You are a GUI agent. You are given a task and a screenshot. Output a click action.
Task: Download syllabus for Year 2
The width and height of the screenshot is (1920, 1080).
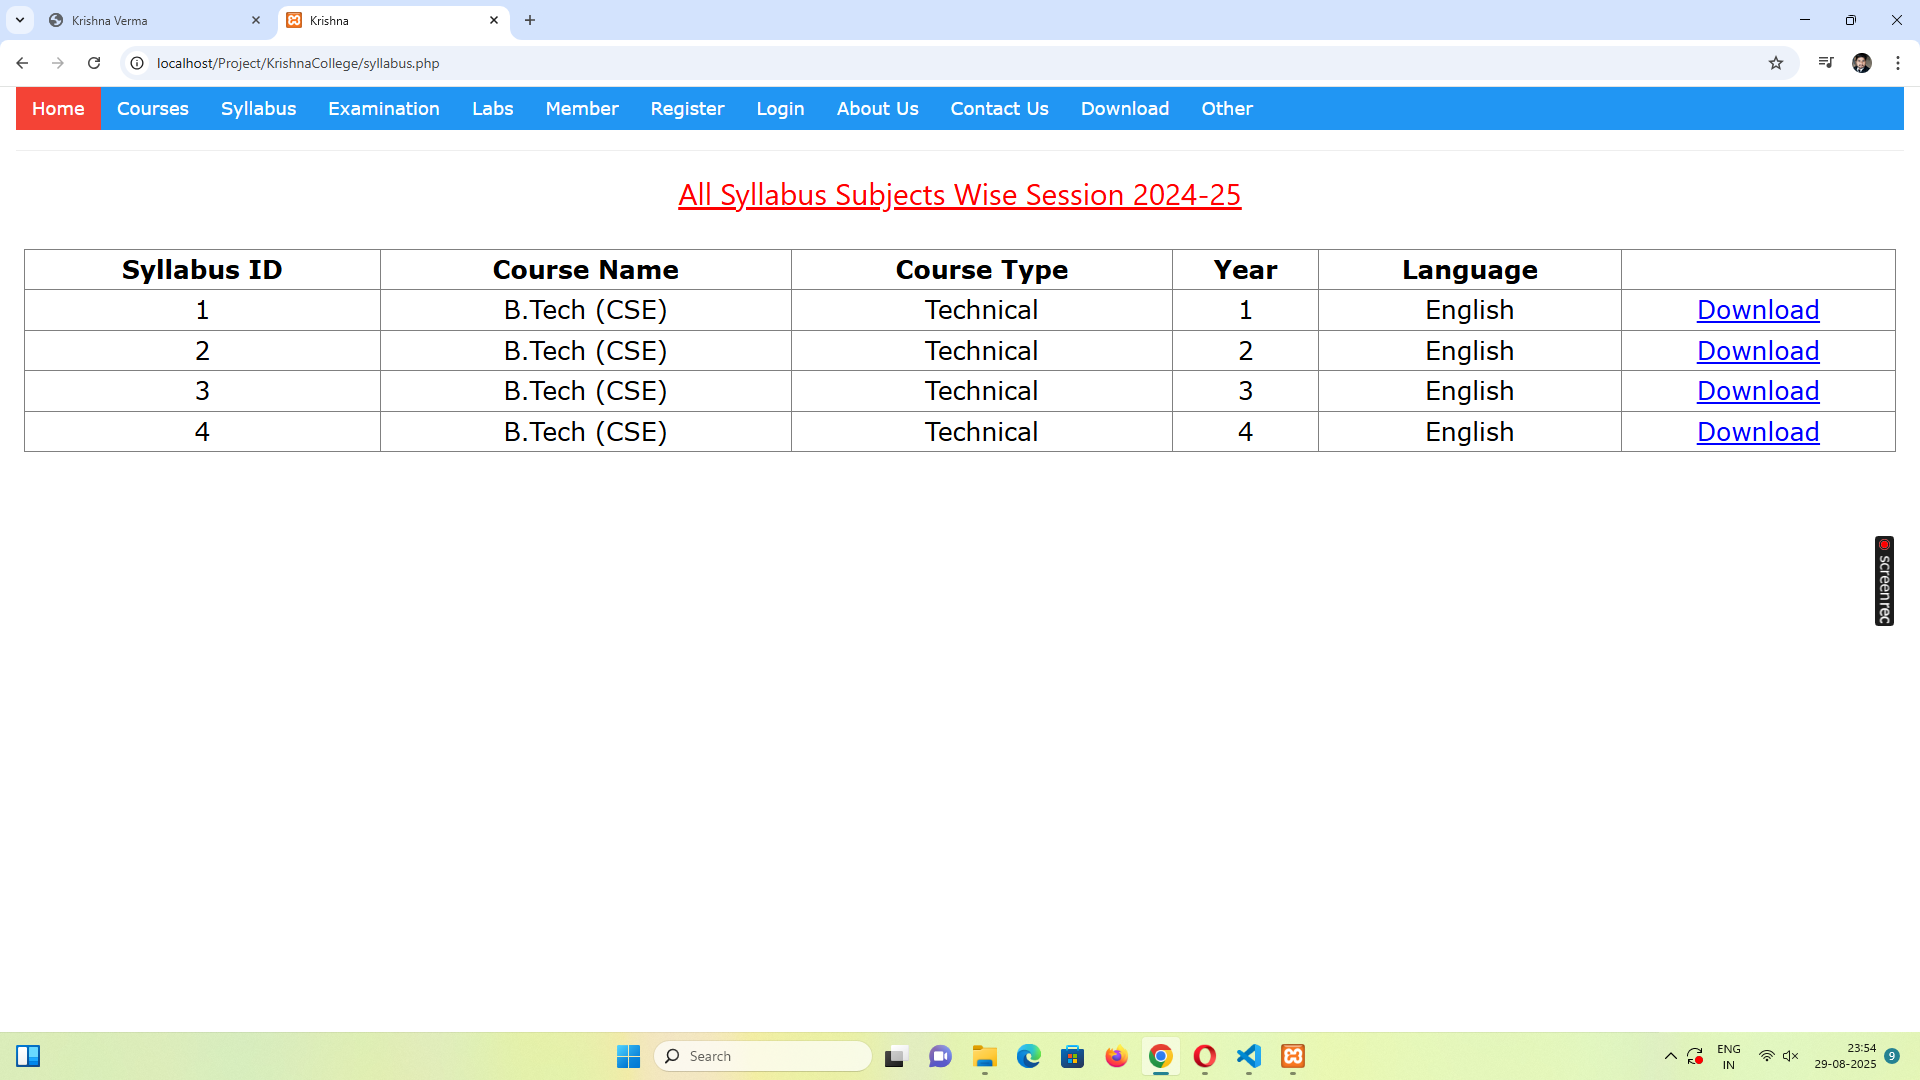click(x=1758, y=351)
